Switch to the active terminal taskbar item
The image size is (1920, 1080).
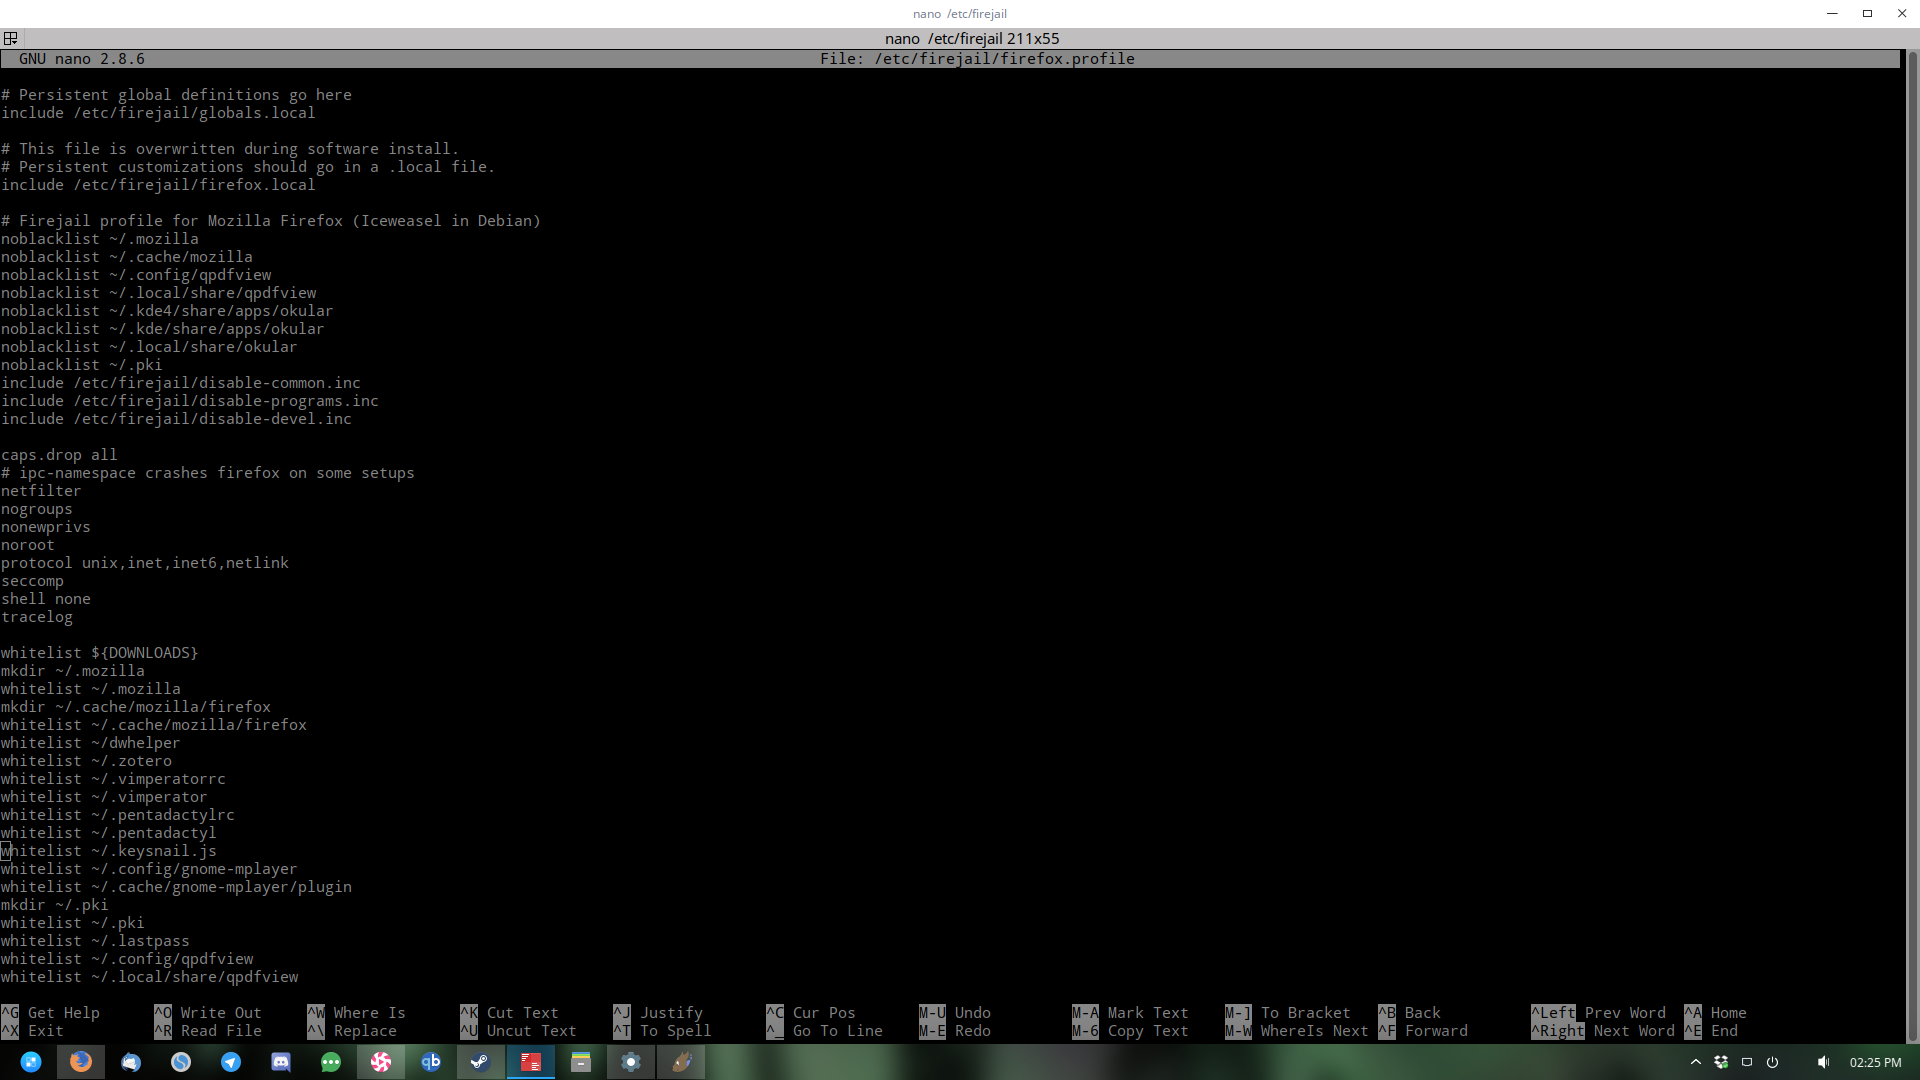[x=531, y=1062]
